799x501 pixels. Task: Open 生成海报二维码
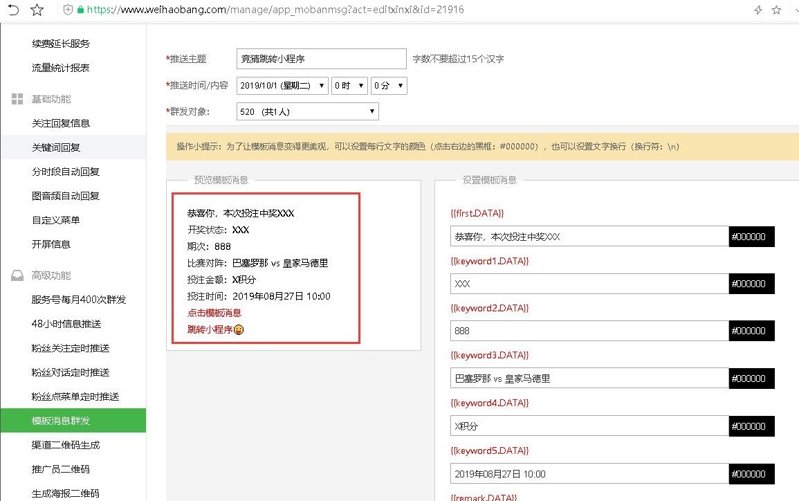[x=65, y=493]
